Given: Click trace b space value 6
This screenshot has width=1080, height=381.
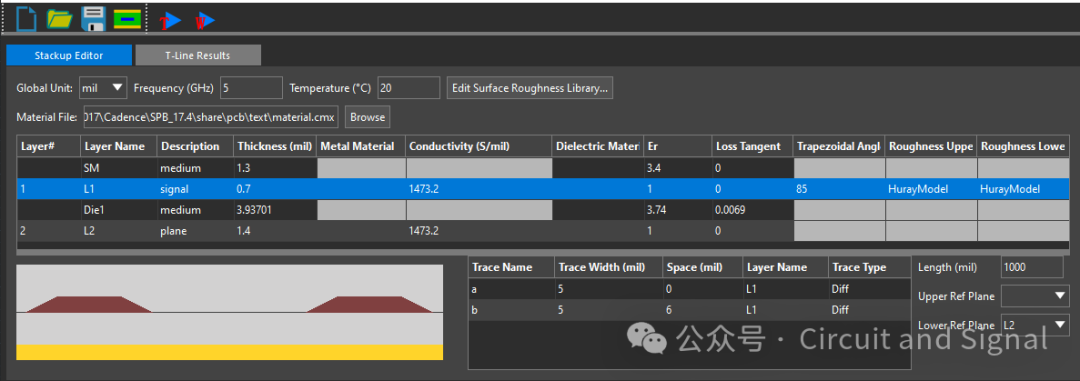Looking at the screenshot, I should [x=703, y=310].
